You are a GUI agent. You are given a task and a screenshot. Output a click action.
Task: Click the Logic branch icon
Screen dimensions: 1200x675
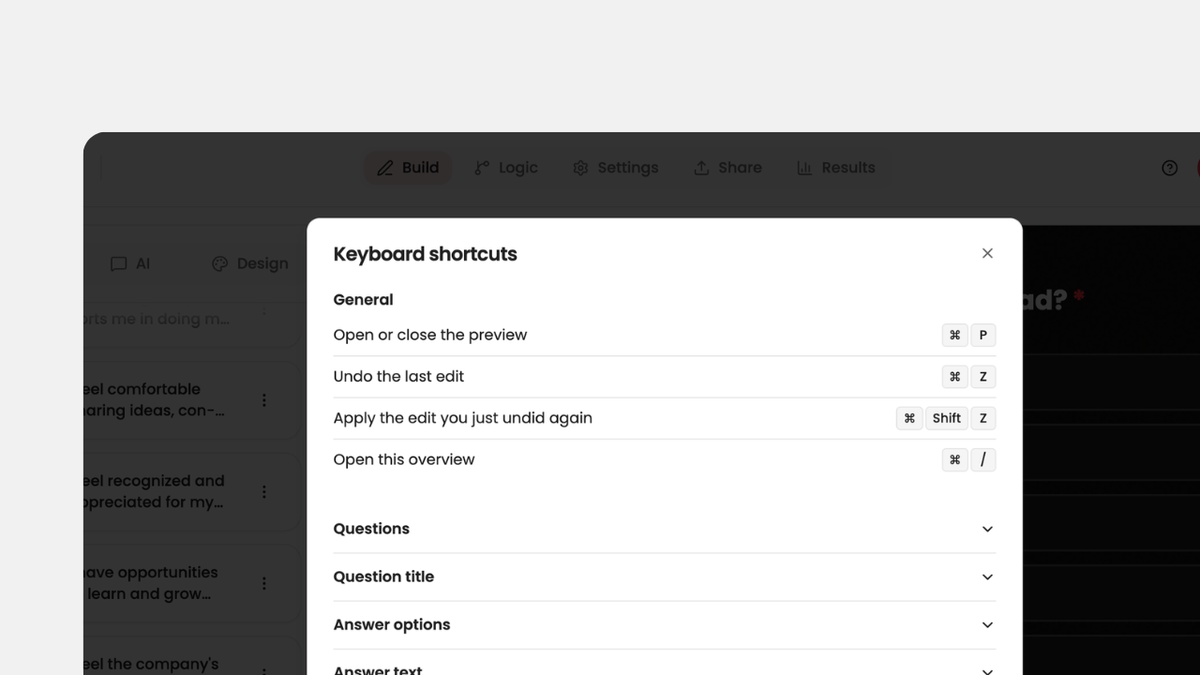[x=482, y=168]
